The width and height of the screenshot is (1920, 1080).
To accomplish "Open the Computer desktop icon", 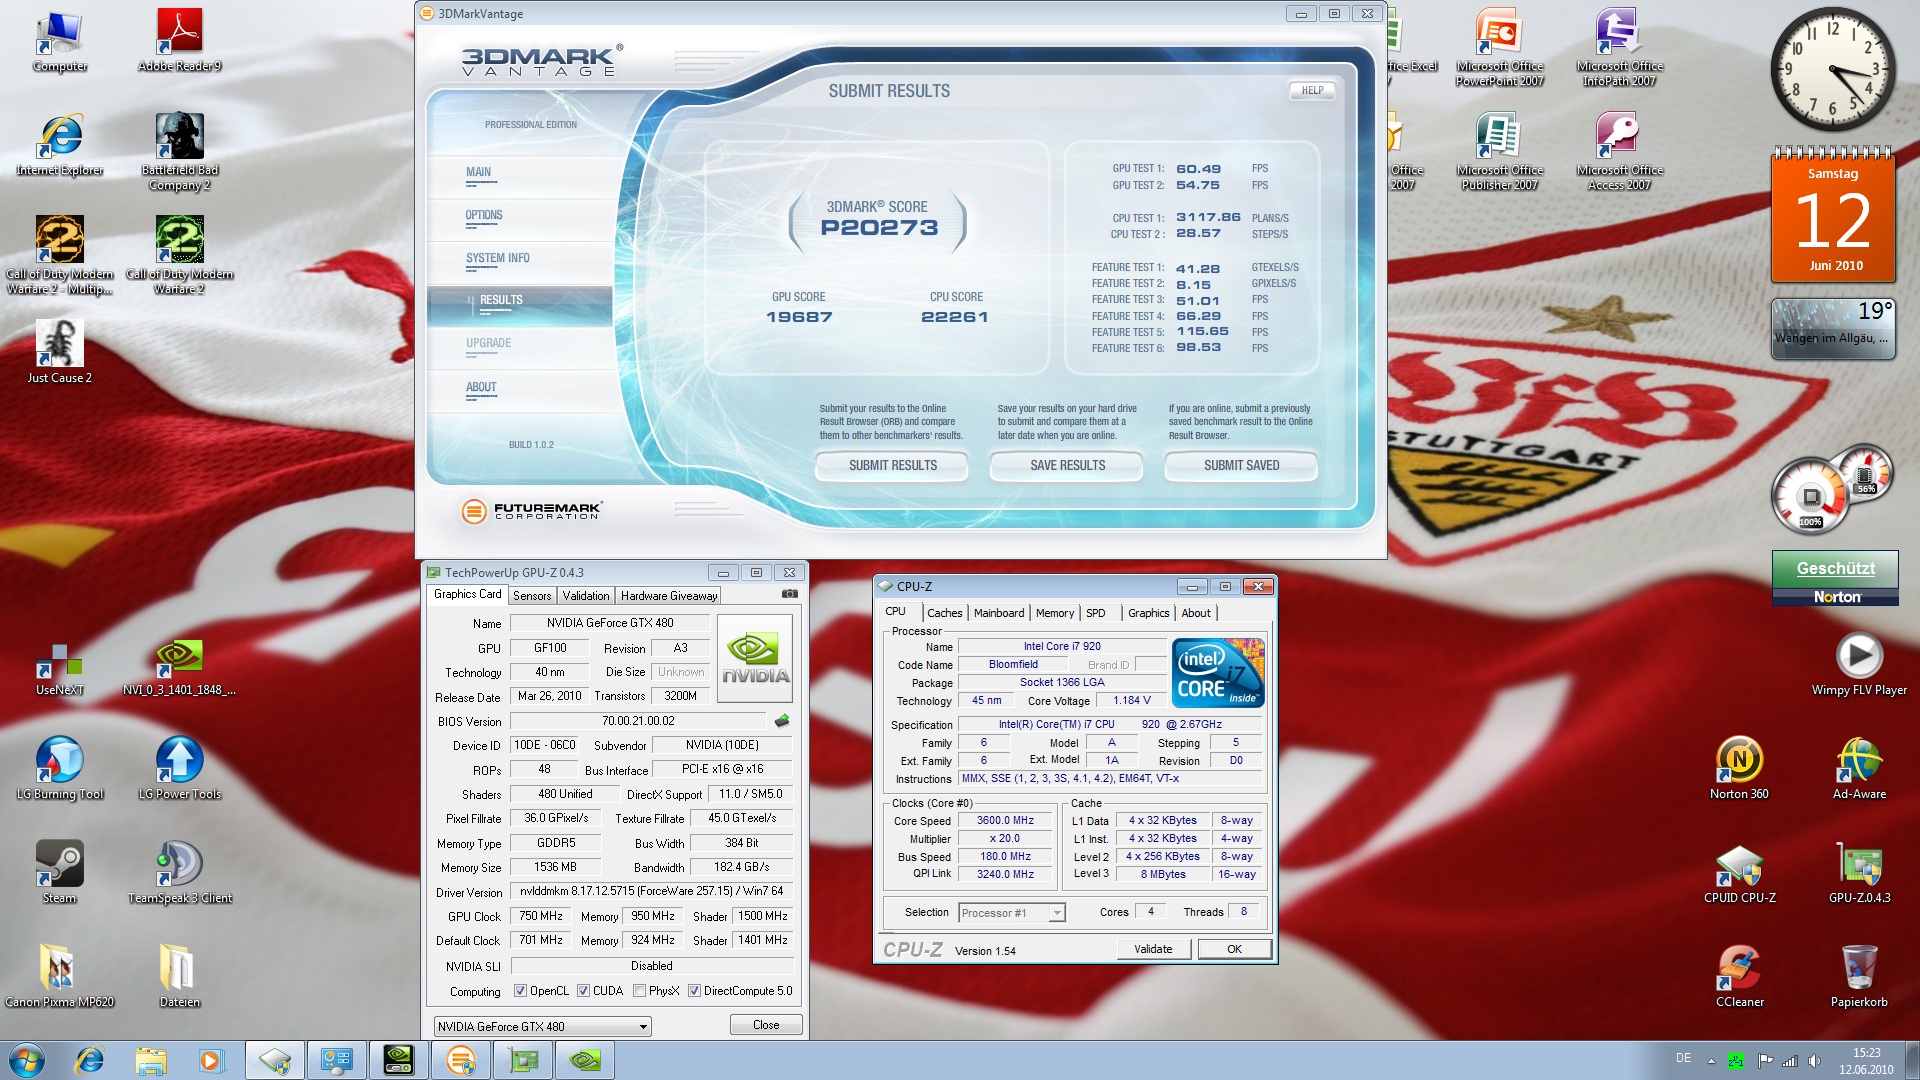I will pos(60,40).
